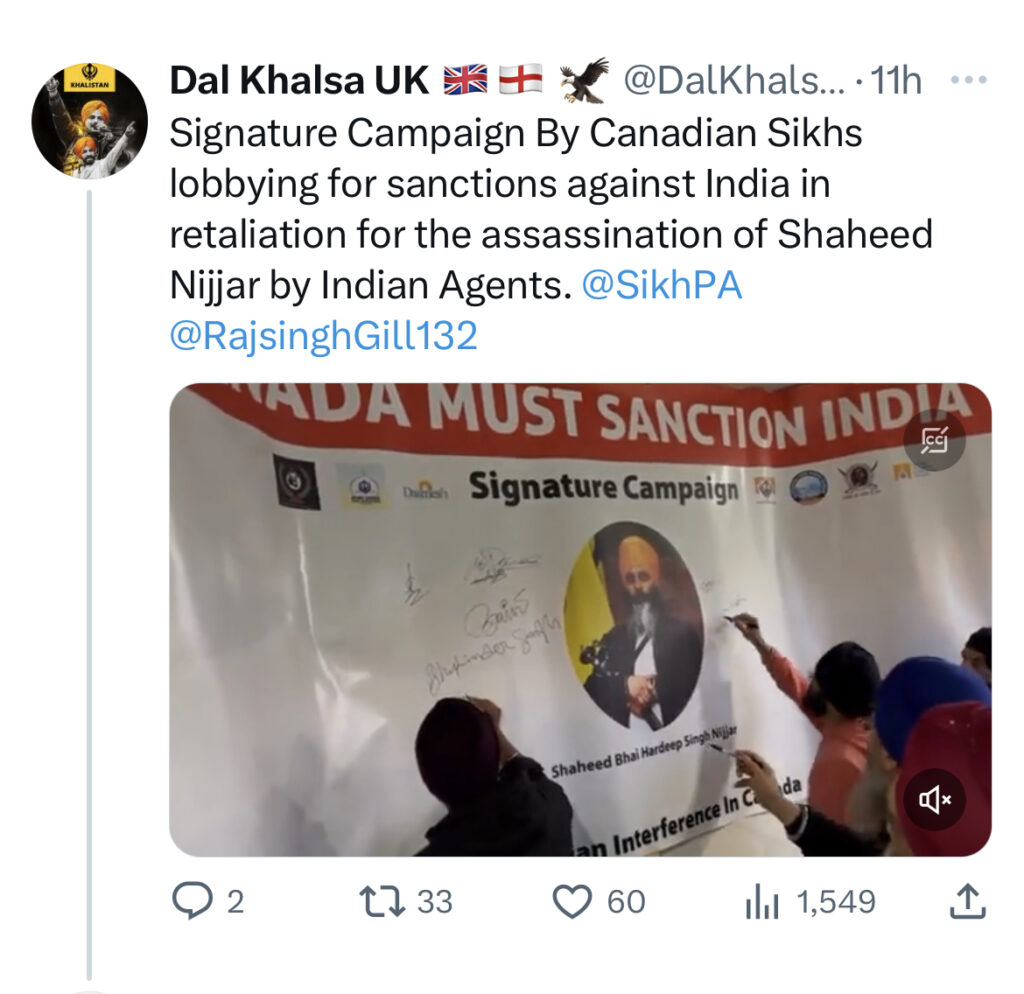Open the view analytics bar chart icon
The height and width of the screenshot is (994, 1024).
(x=762, y=902)
